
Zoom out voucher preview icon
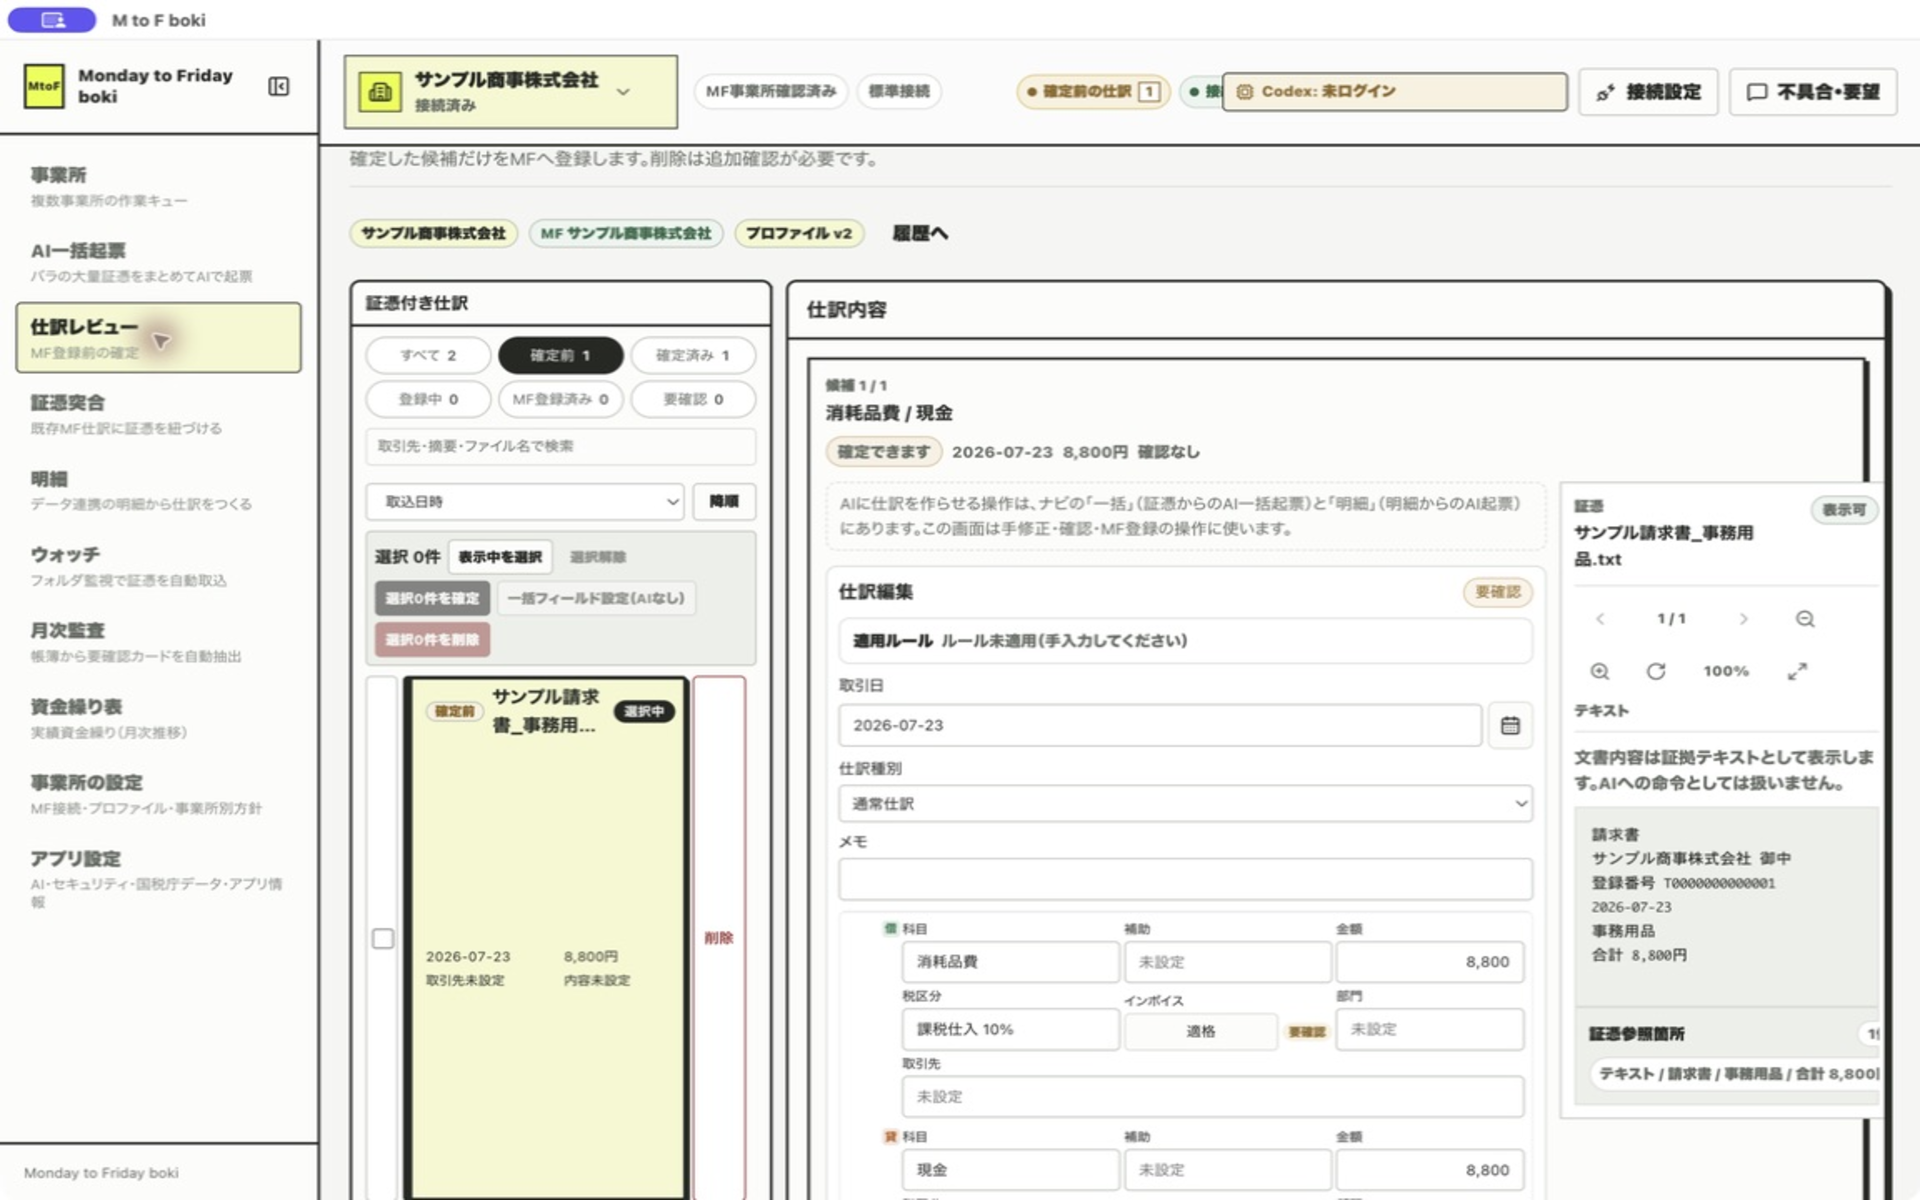(1805, 619)
